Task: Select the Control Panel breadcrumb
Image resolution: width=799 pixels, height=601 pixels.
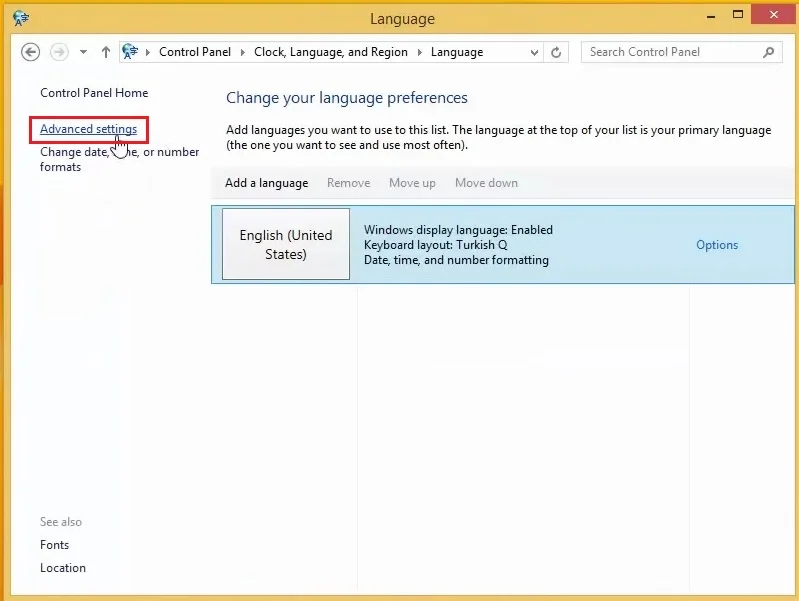Action: (x=195, y=52)
